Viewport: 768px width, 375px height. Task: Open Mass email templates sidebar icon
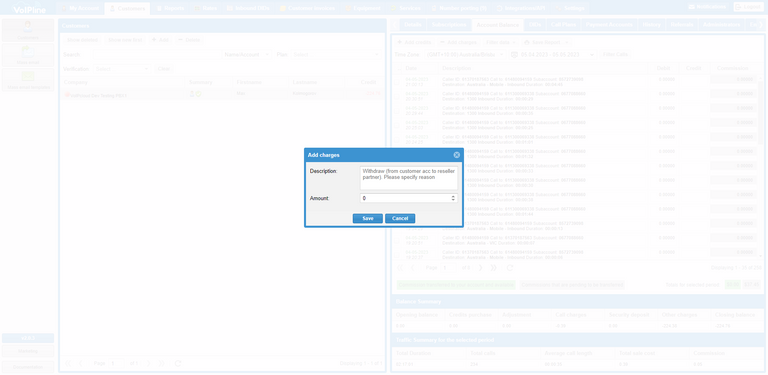coord(28,80)
